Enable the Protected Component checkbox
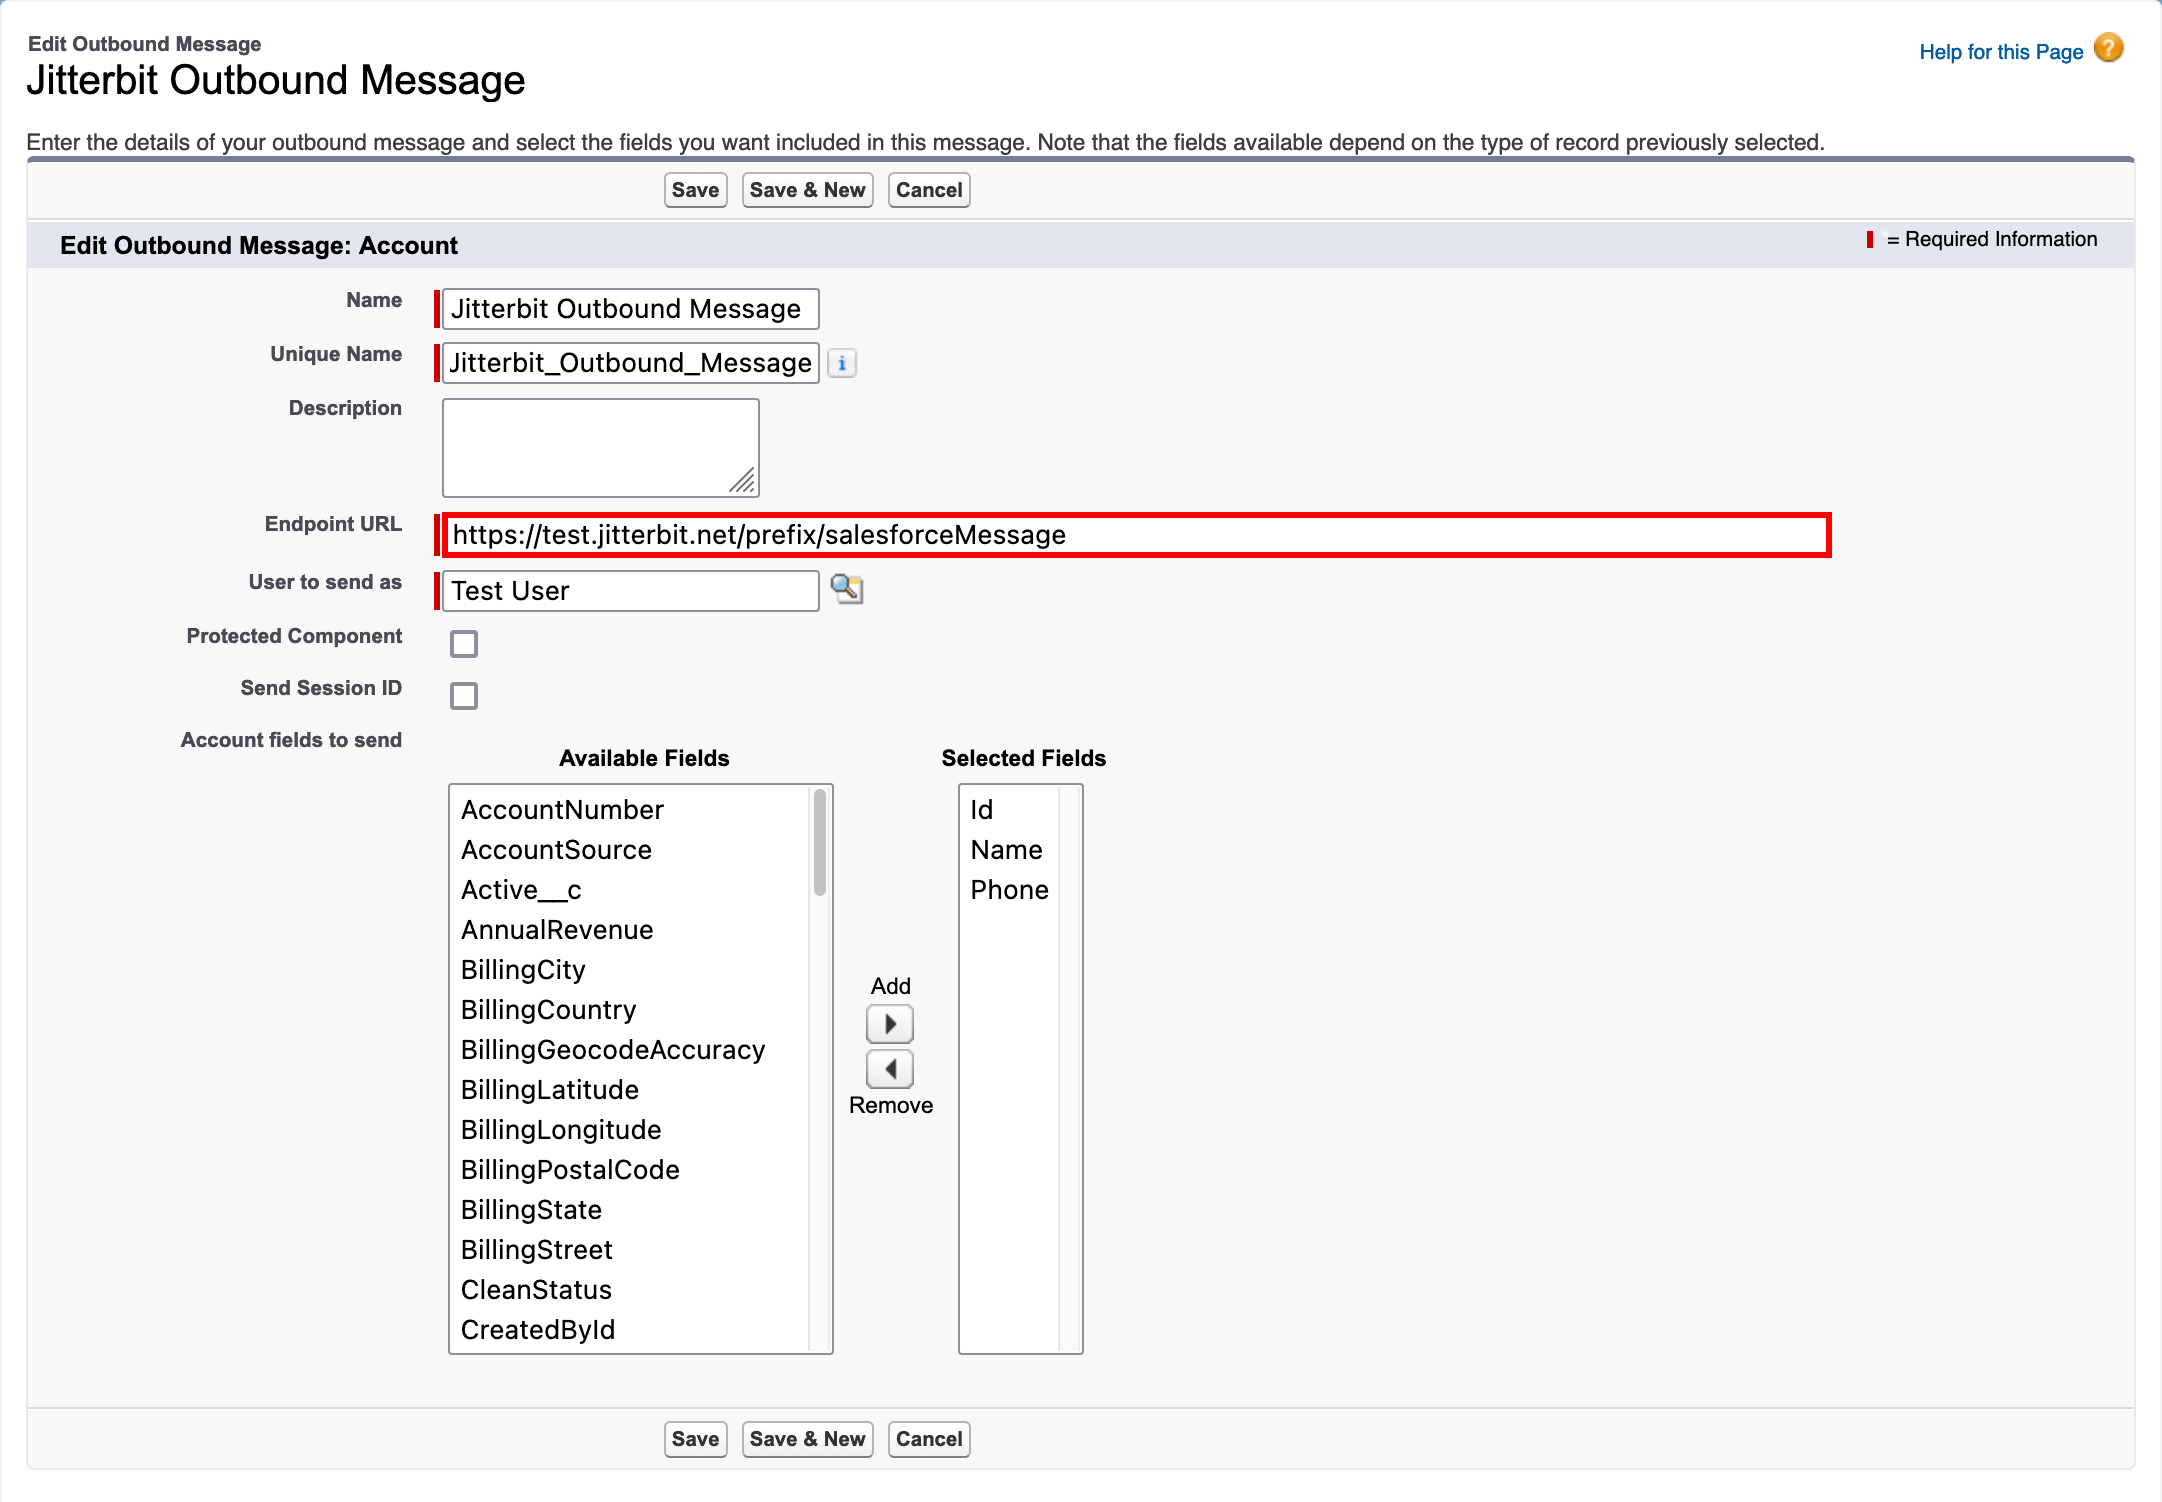This screenshot has width=2162, height=1502. coord(463,644)
